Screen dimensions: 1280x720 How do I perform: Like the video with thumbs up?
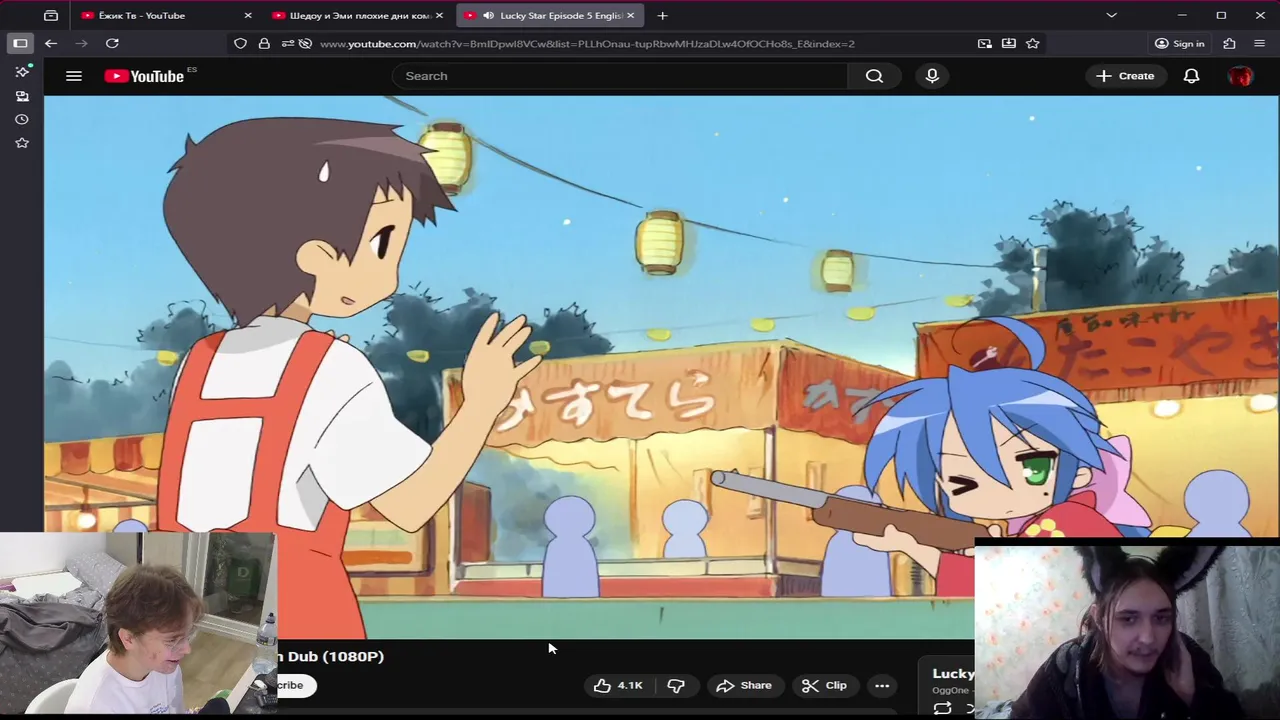(x=602, y=685)
